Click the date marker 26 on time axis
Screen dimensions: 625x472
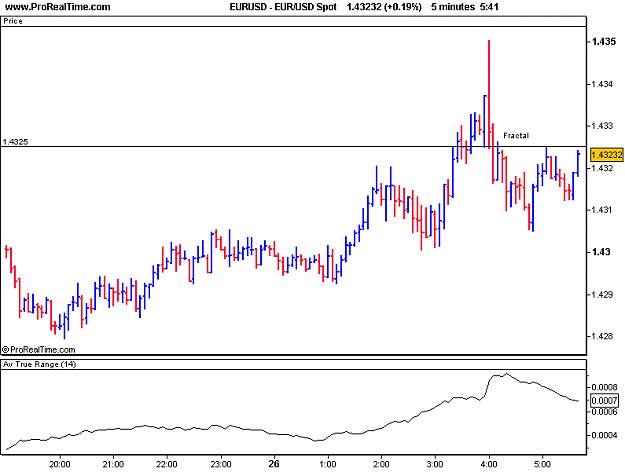(x=274, y=464)
